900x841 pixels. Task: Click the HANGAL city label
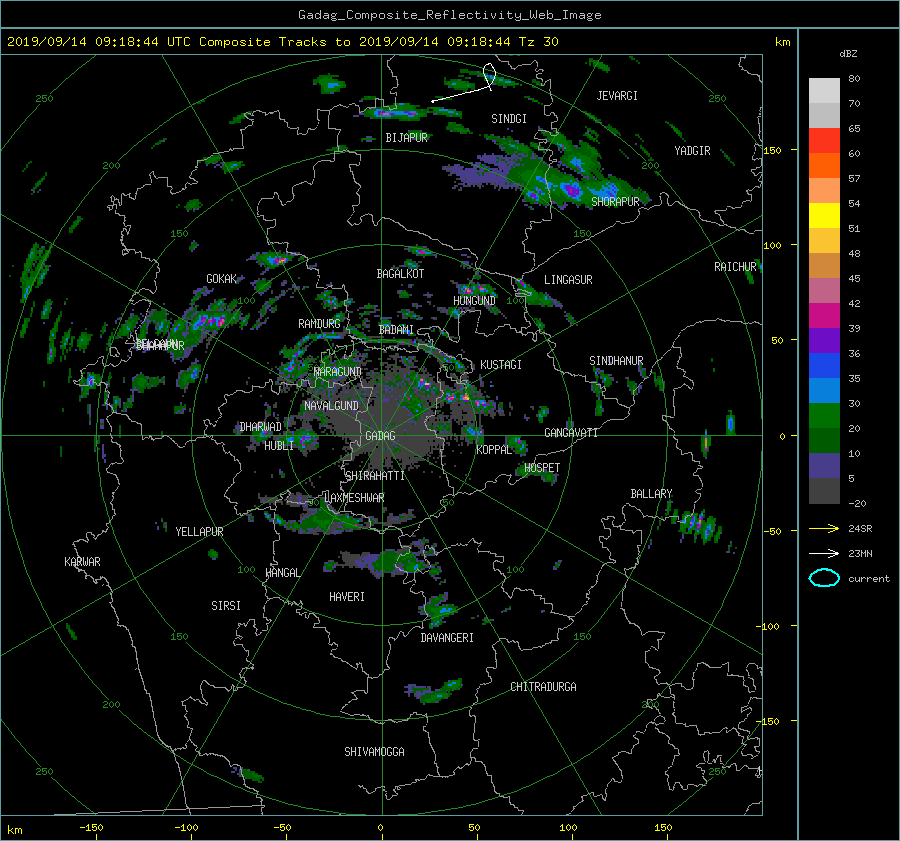[x=282, y=573]
